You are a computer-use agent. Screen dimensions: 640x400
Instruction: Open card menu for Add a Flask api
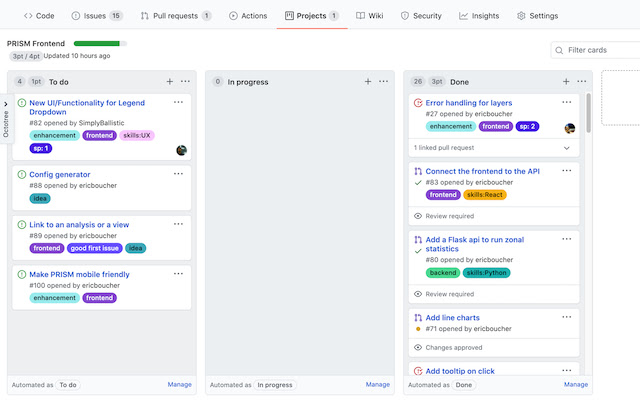click(567, 239)
